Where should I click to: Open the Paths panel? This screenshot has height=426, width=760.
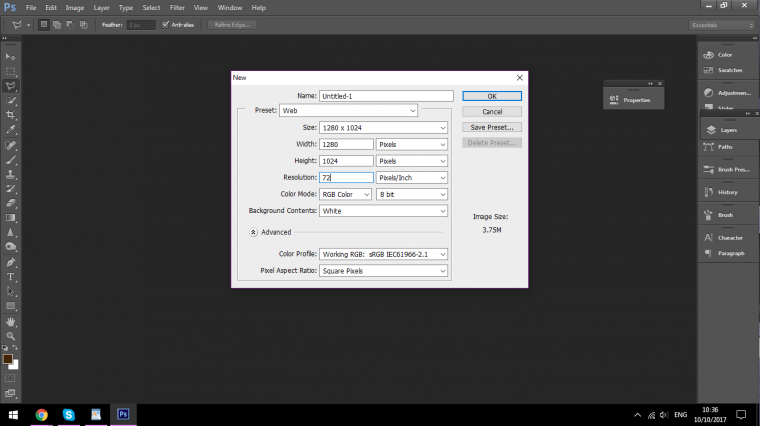point(719,147)
